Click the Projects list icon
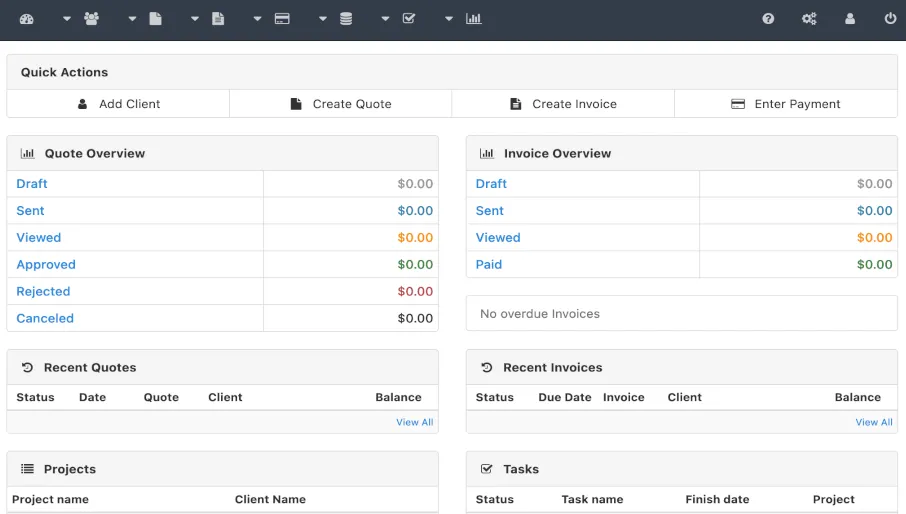The width and height of the screenshot is (906, 514). (27, 469)
